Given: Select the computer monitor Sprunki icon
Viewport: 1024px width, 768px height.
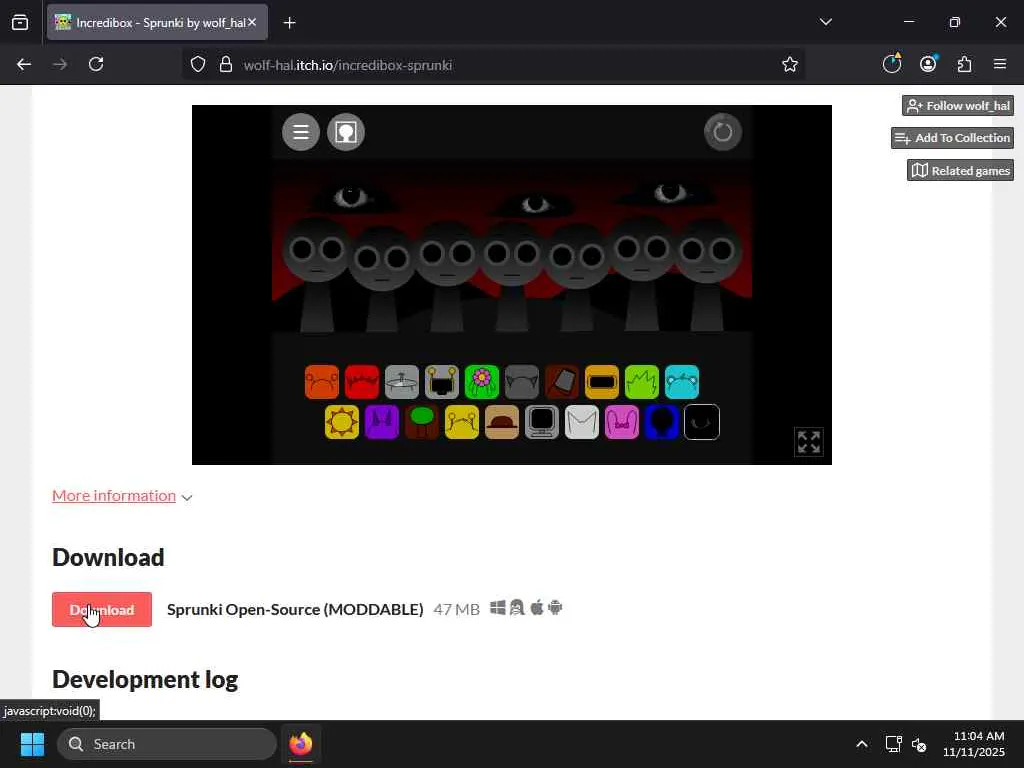Looking at the screenshot, I should 542,422.
